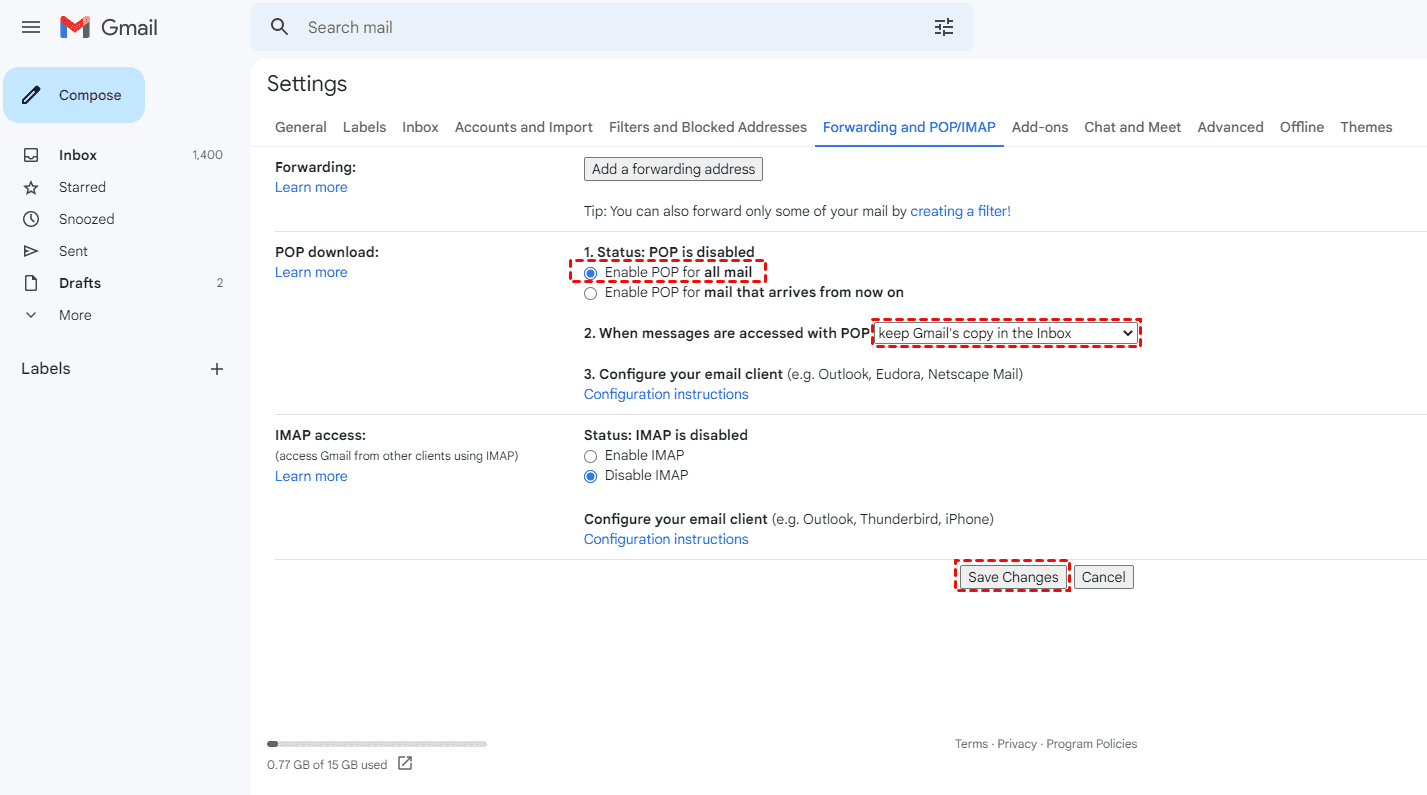Click the search magnifier icon

coord(280,27)
